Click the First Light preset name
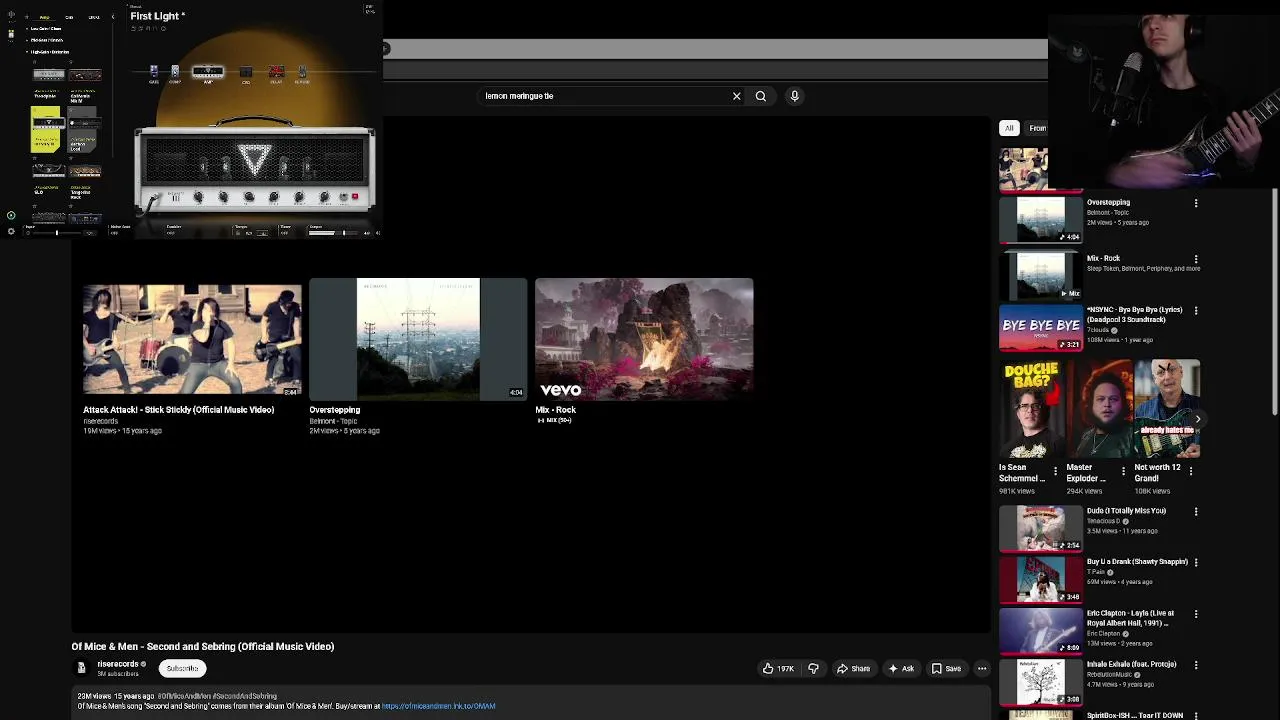The width and height of the screenshot is (1280, 720). point(157,16)
